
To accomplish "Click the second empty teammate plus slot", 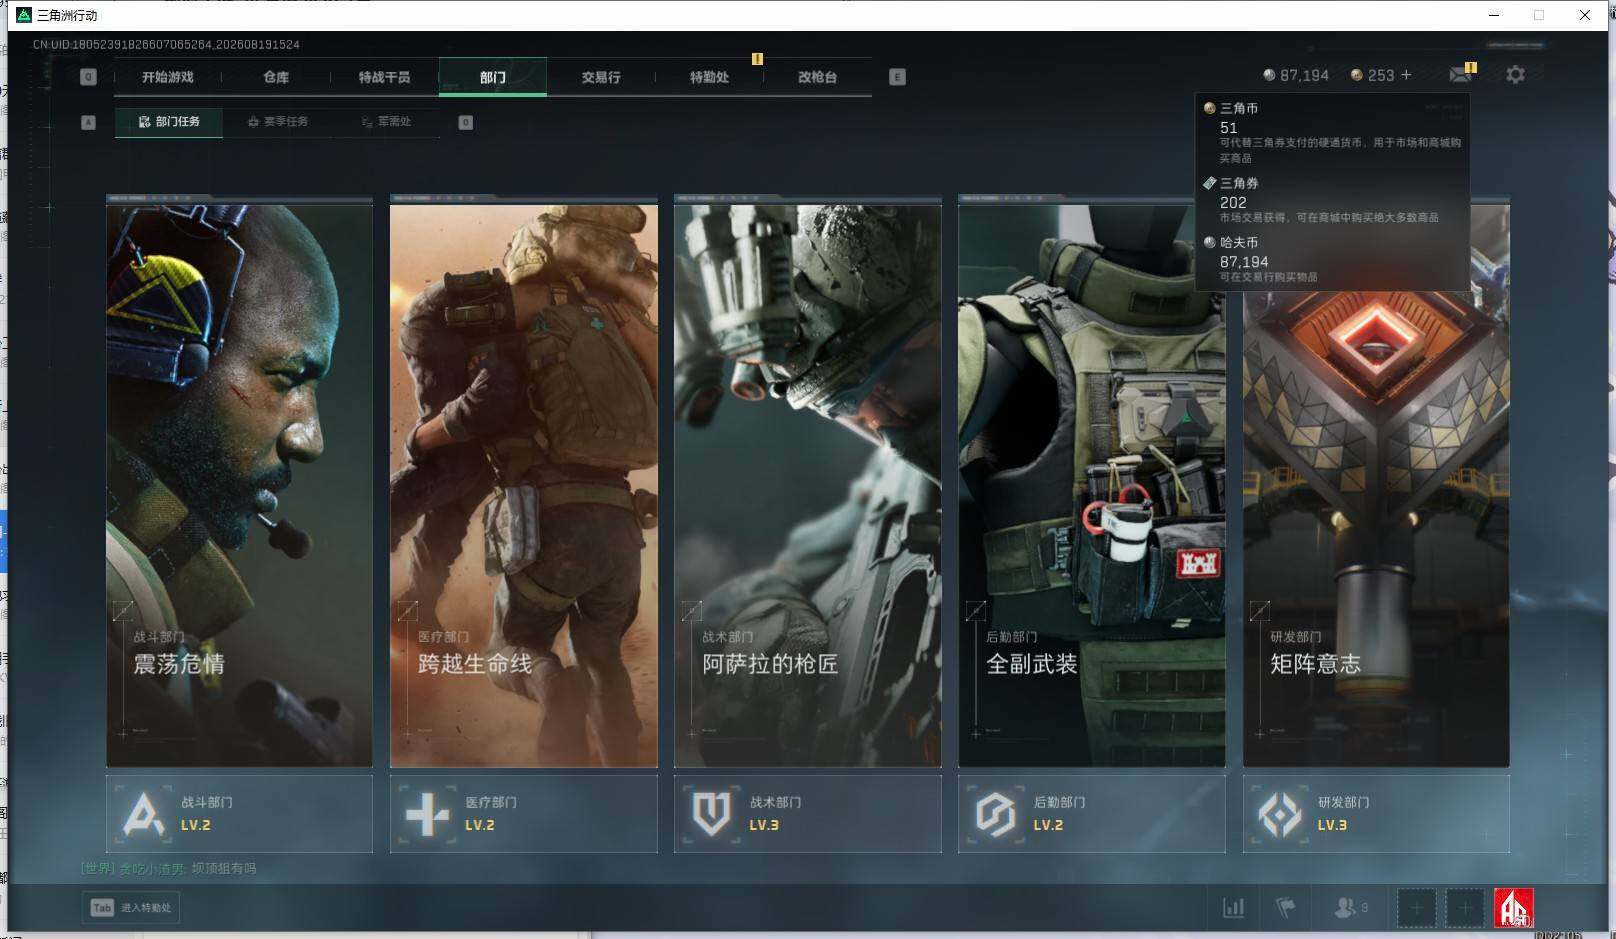I will click(1465, 908).
